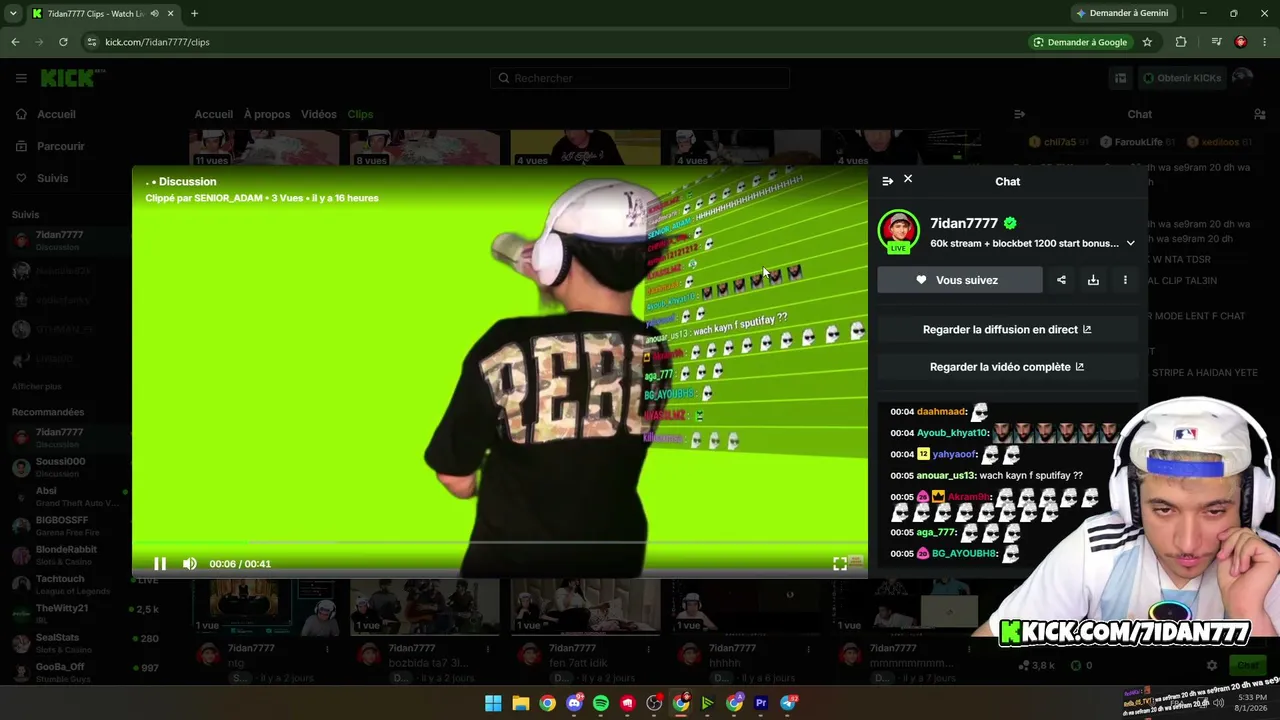Image resolution: width=1280 pixels, height=720 pixels.
Task: Open OBS Studio from the taskbar
Action: click(654, 703)
